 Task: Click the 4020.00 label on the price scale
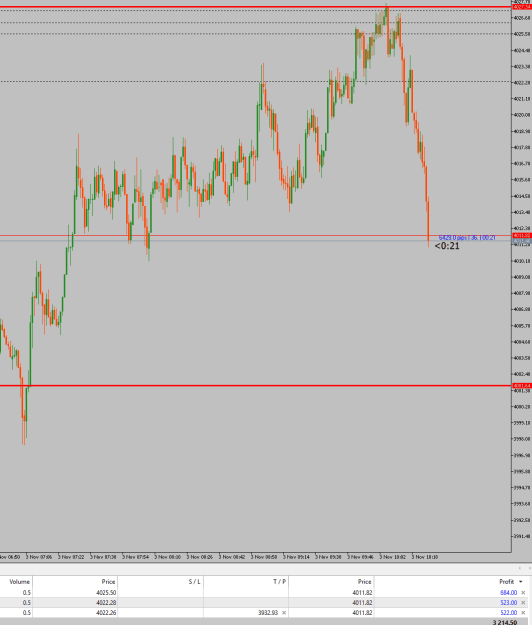click(522, 115)
